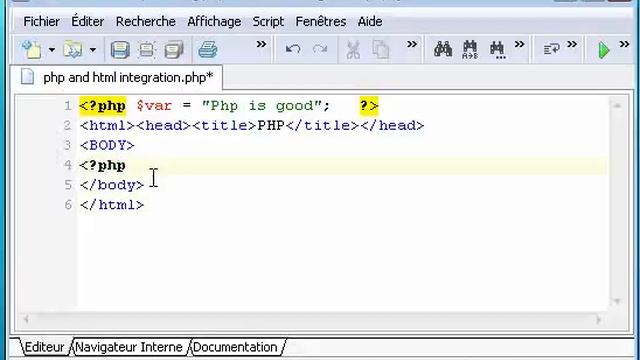
Task: Click the vertical scrollbar up arrow
Action: pos(617,106)
